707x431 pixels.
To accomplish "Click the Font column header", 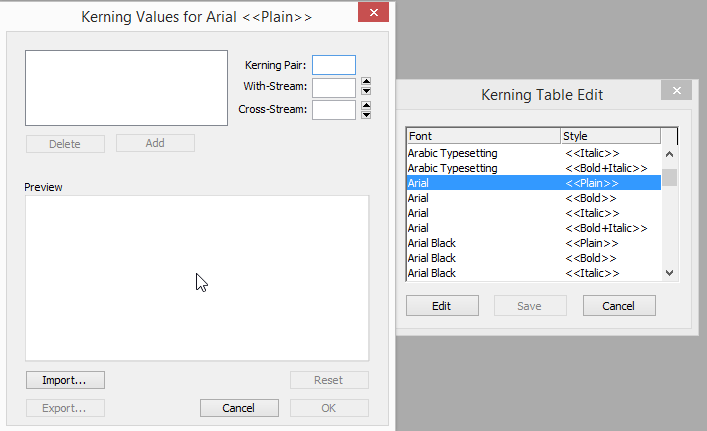I will tap(483, 136).
